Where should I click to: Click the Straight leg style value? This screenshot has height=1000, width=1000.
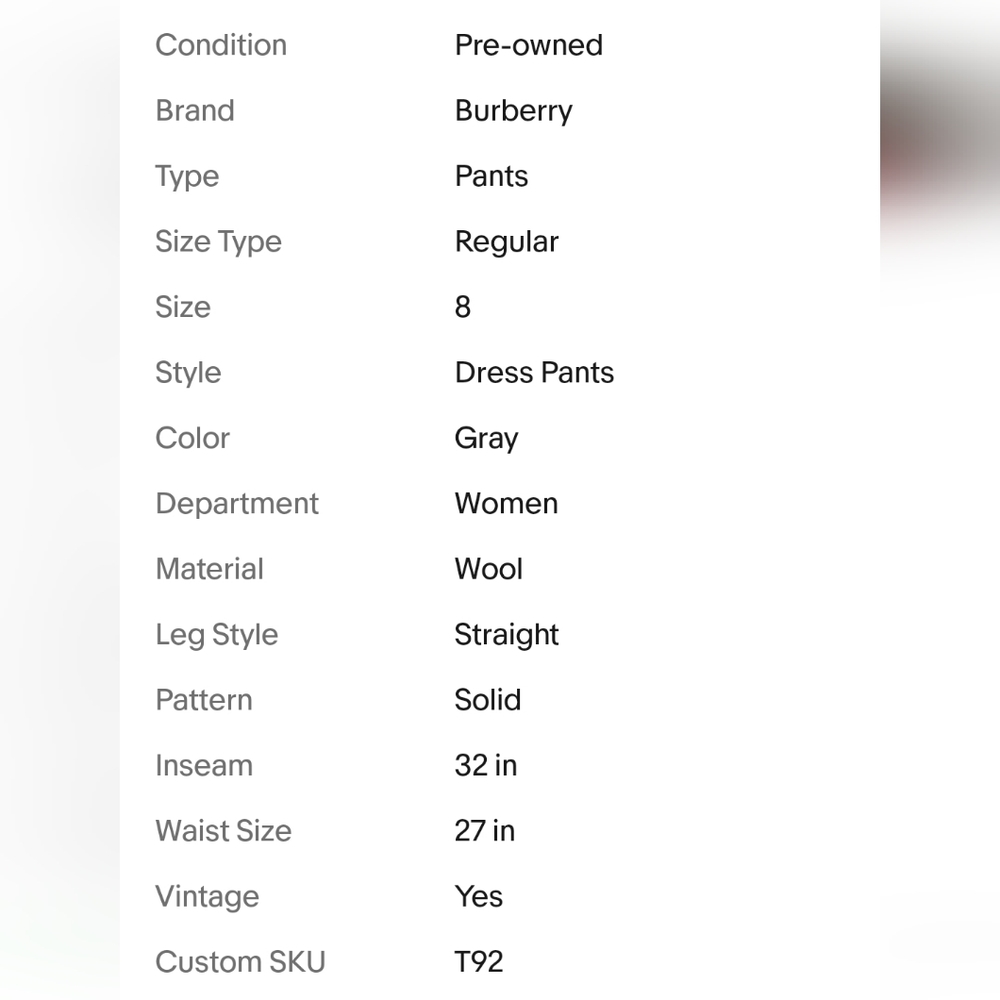coord(506,636)
